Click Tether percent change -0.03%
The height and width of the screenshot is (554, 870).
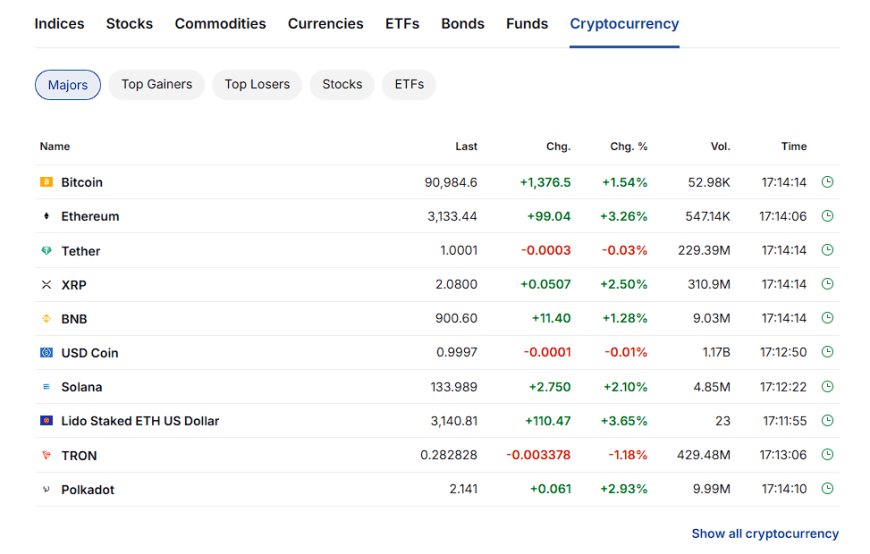625,250
